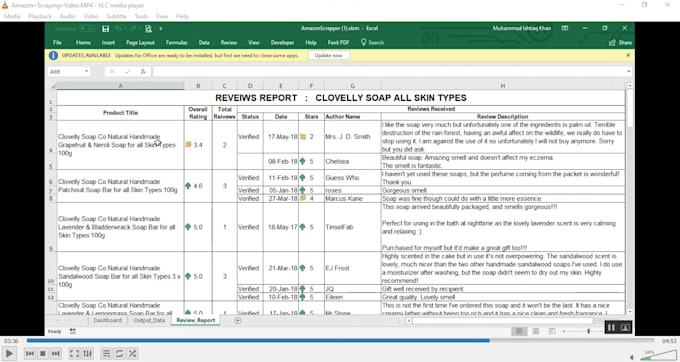Click the Share button in Excel
This screenshot has width=680, height=362.
[x=621, y=42]
